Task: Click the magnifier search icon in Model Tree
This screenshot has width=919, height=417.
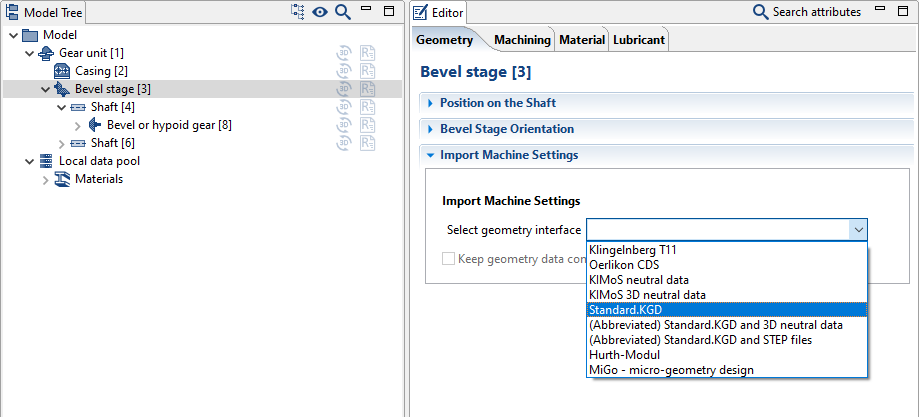Action: (343, 12)
